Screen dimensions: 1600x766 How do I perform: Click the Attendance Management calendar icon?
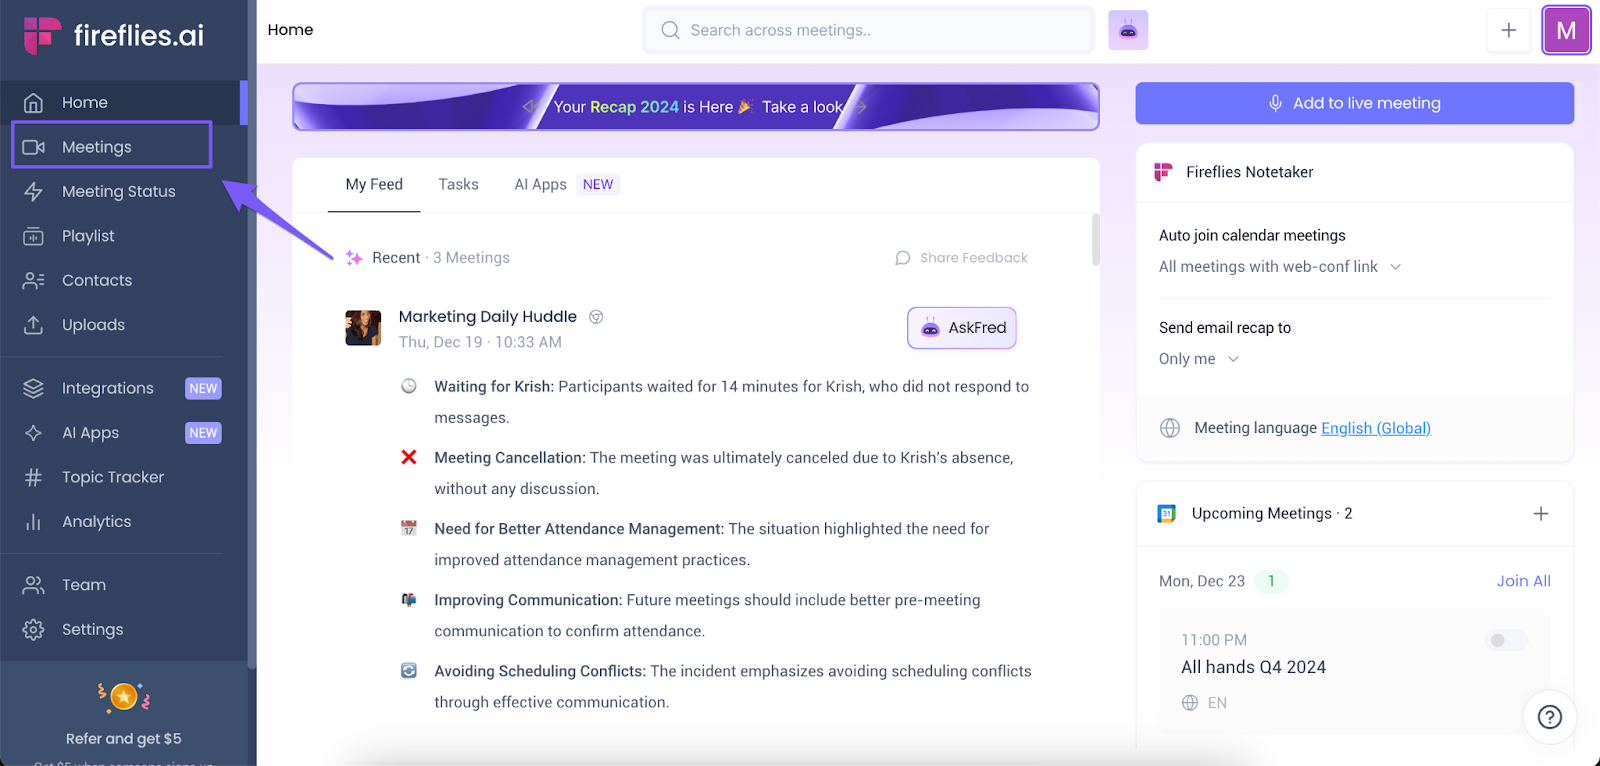pos(409,528)
